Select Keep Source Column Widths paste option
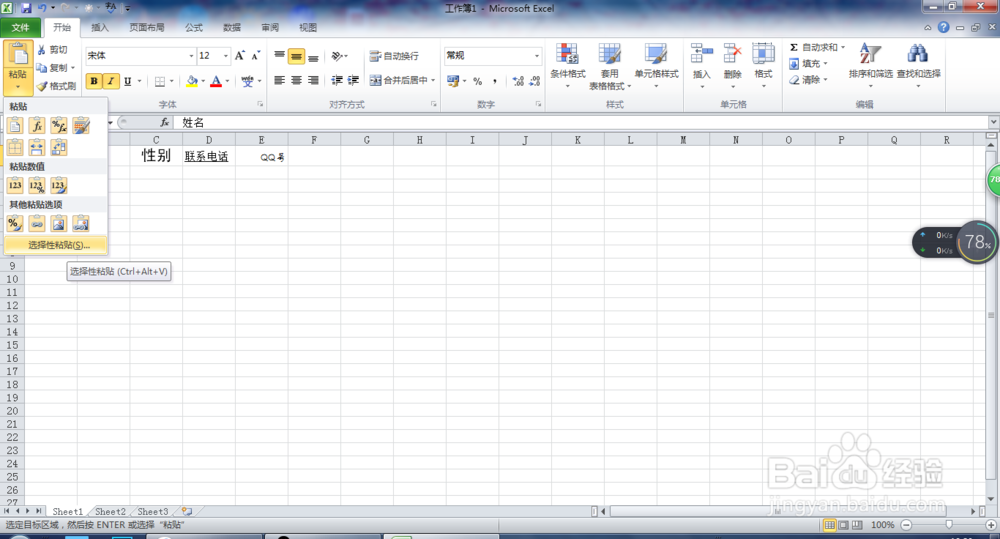Image resolution: width=1000 pixels, height=539 pixels. coord(37,147)
